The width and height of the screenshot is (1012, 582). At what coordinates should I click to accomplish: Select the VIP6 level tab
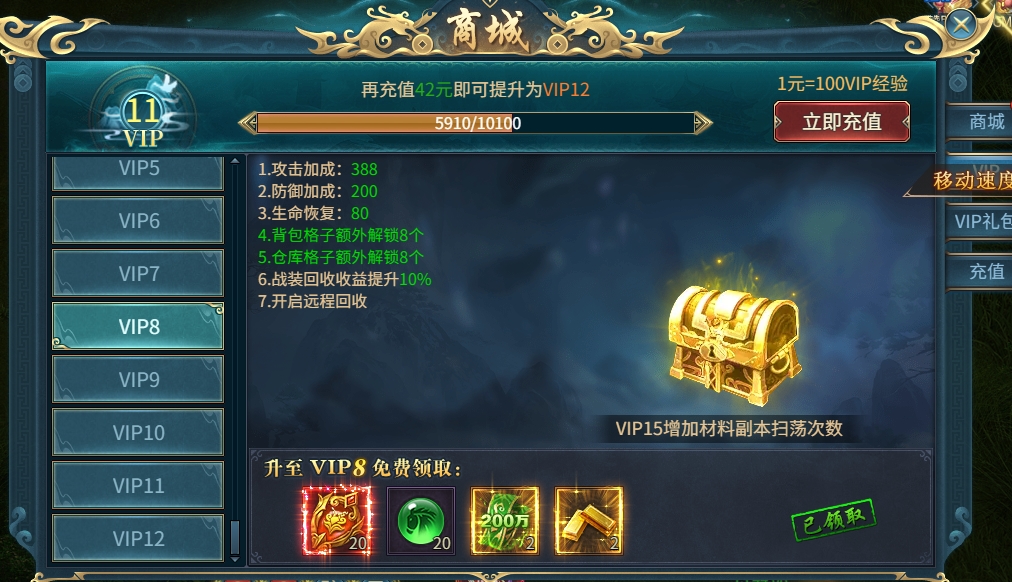[x=138, y=221]
